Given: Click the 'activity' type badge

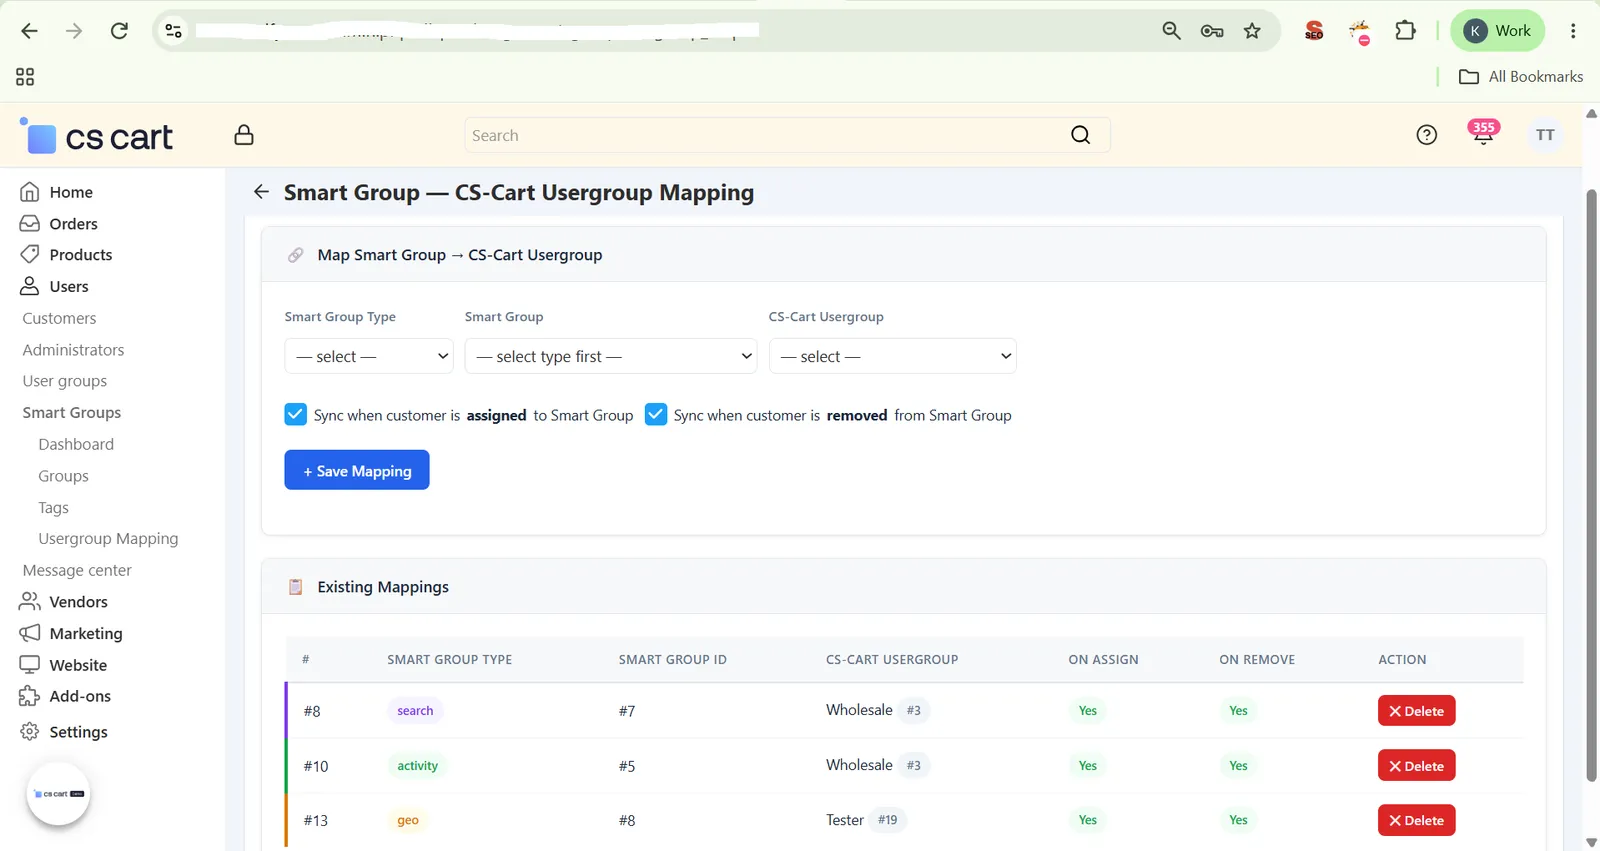Looking at the screenshot, I should tap(418, 766).
